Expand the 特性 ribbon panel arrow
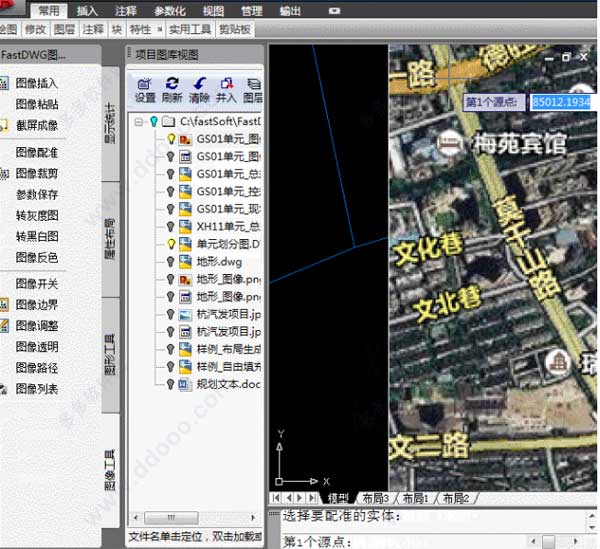Image resolution: width=600 pixels, height=549 pixels. coord(160,30)
